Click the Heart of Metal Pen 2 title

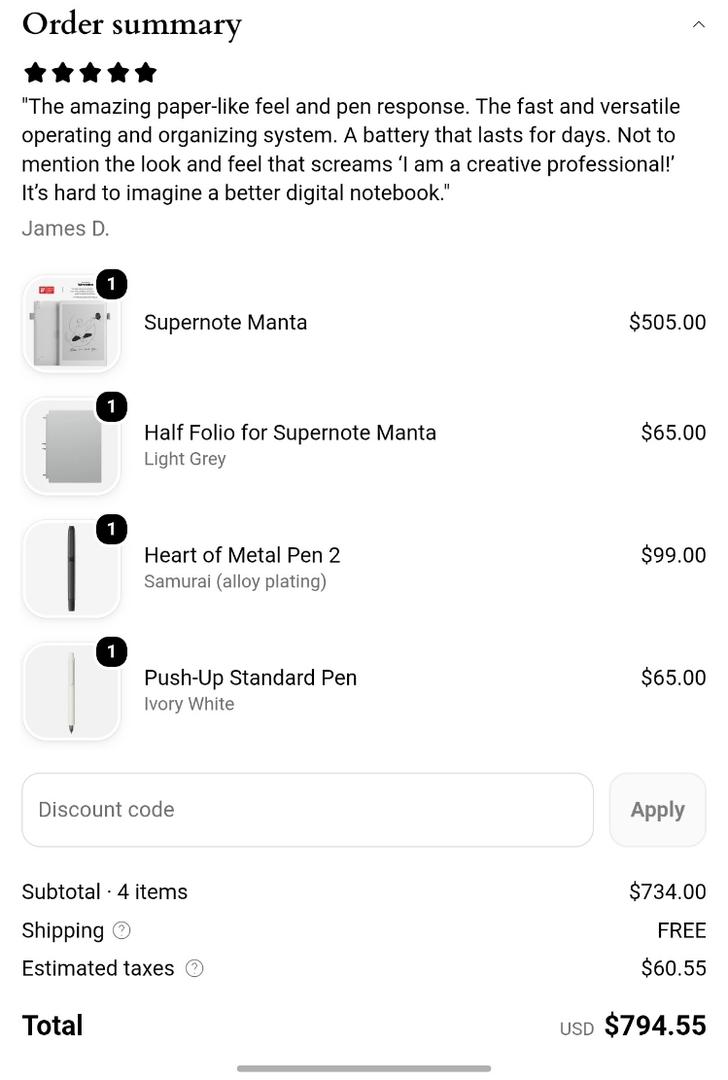click(242, 555)
